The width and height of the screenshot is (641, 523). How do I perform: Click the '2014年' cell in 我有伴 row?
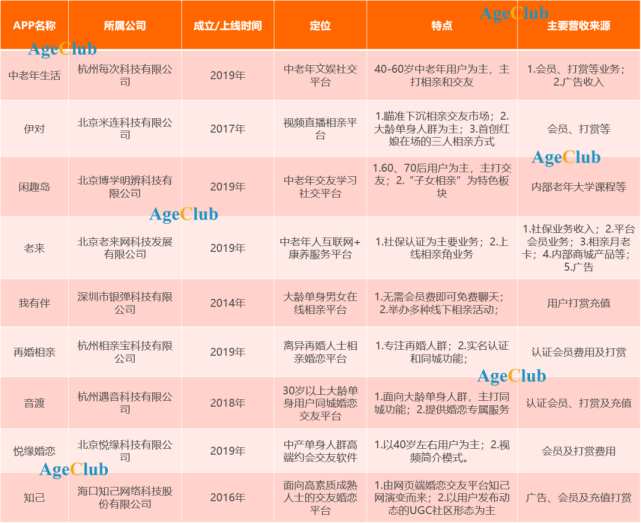click(228, 303)
